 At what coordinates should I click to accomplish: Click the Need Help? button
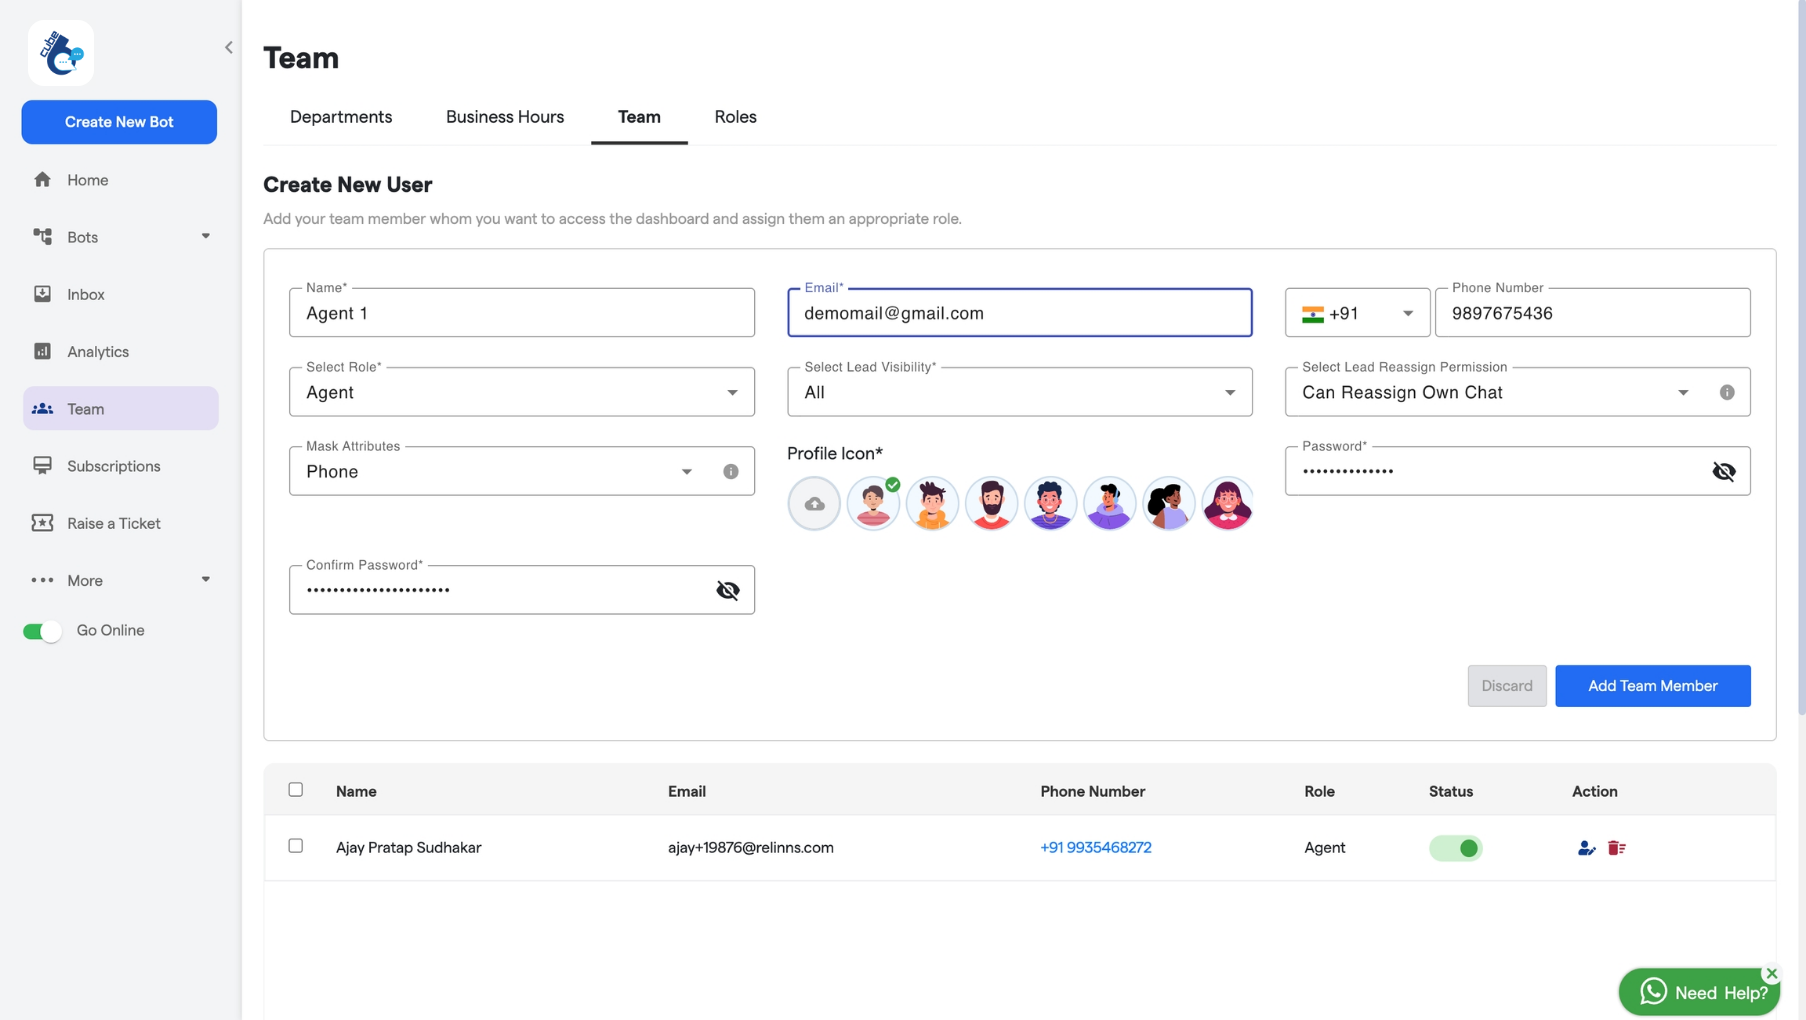click(1699, 992)
